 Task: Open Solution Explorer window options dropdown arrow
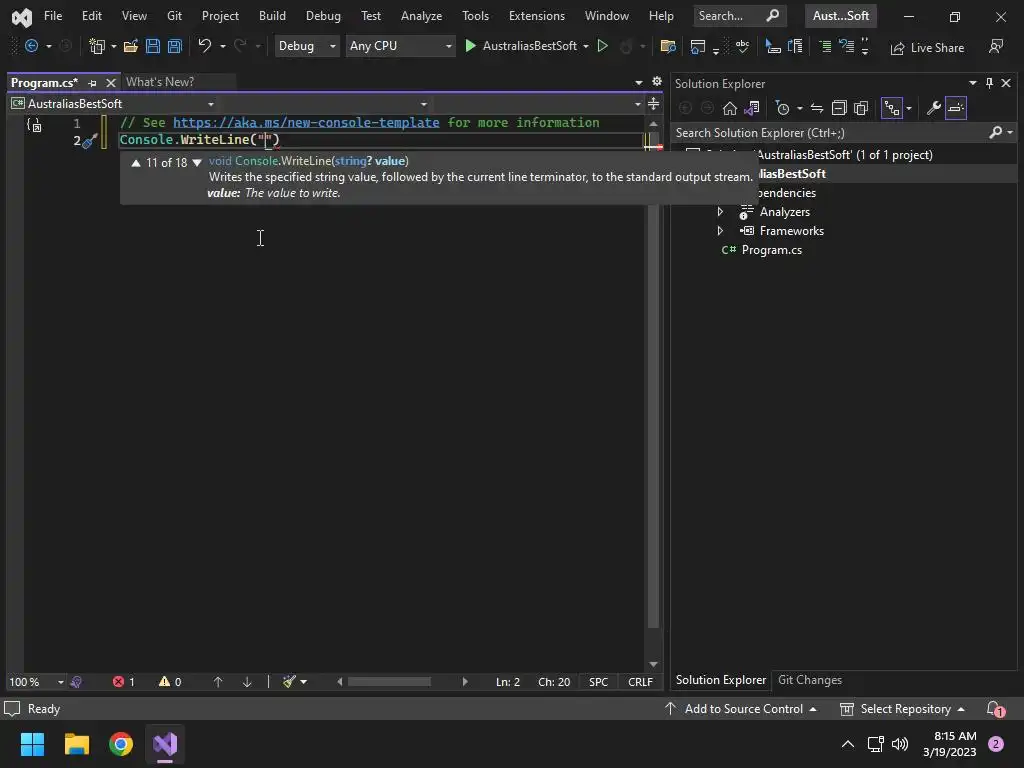pos(972,83)
